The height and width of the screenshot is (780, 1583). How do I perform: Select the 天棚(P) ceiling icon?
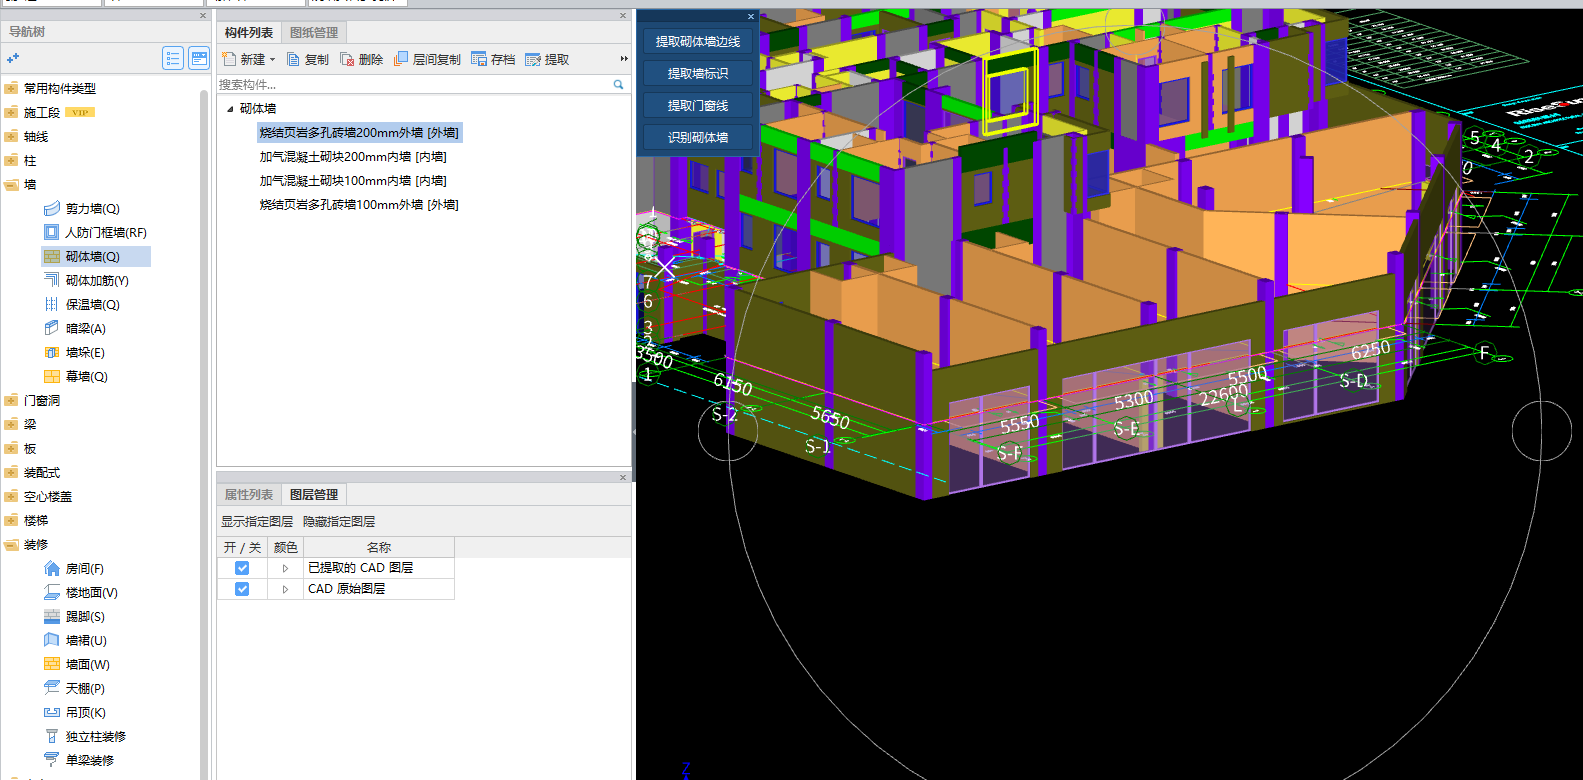[52, 688]
